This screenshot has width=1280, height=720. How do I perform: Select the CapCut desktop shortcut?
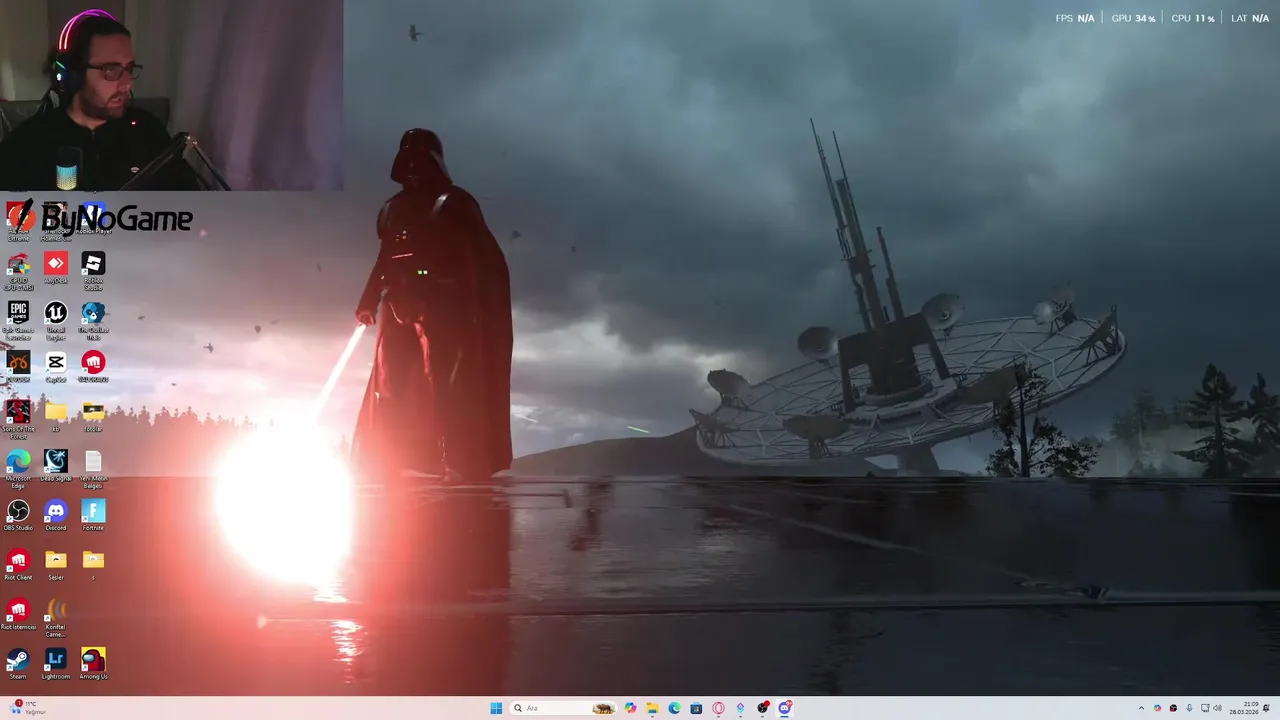point(56,367)
